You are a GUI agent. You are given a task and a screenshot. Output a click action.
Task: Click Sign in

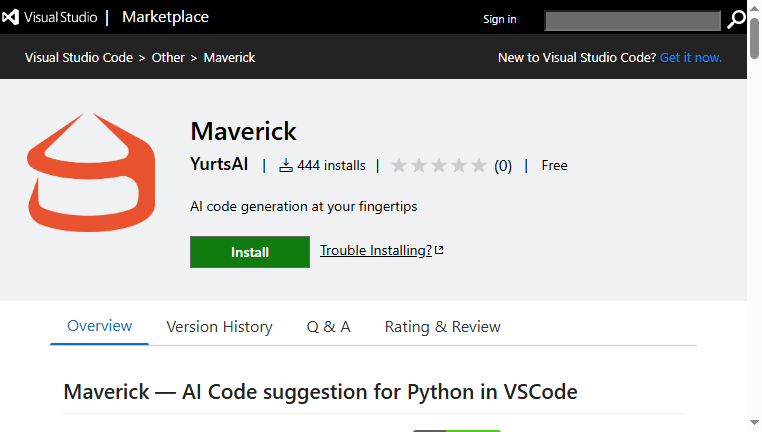[x=500, y=19]
